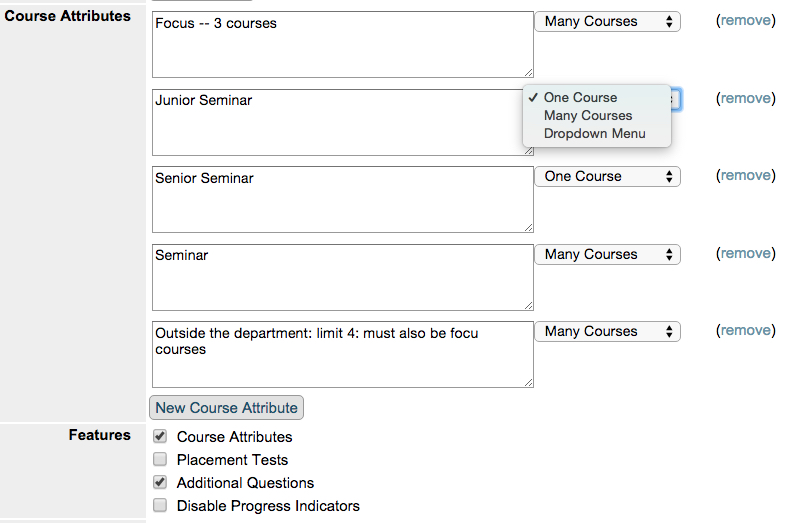Toggle the Course Attributes feature checkbox
The height and width of the screenshot is (523, 791).
[x=160, y=436]
